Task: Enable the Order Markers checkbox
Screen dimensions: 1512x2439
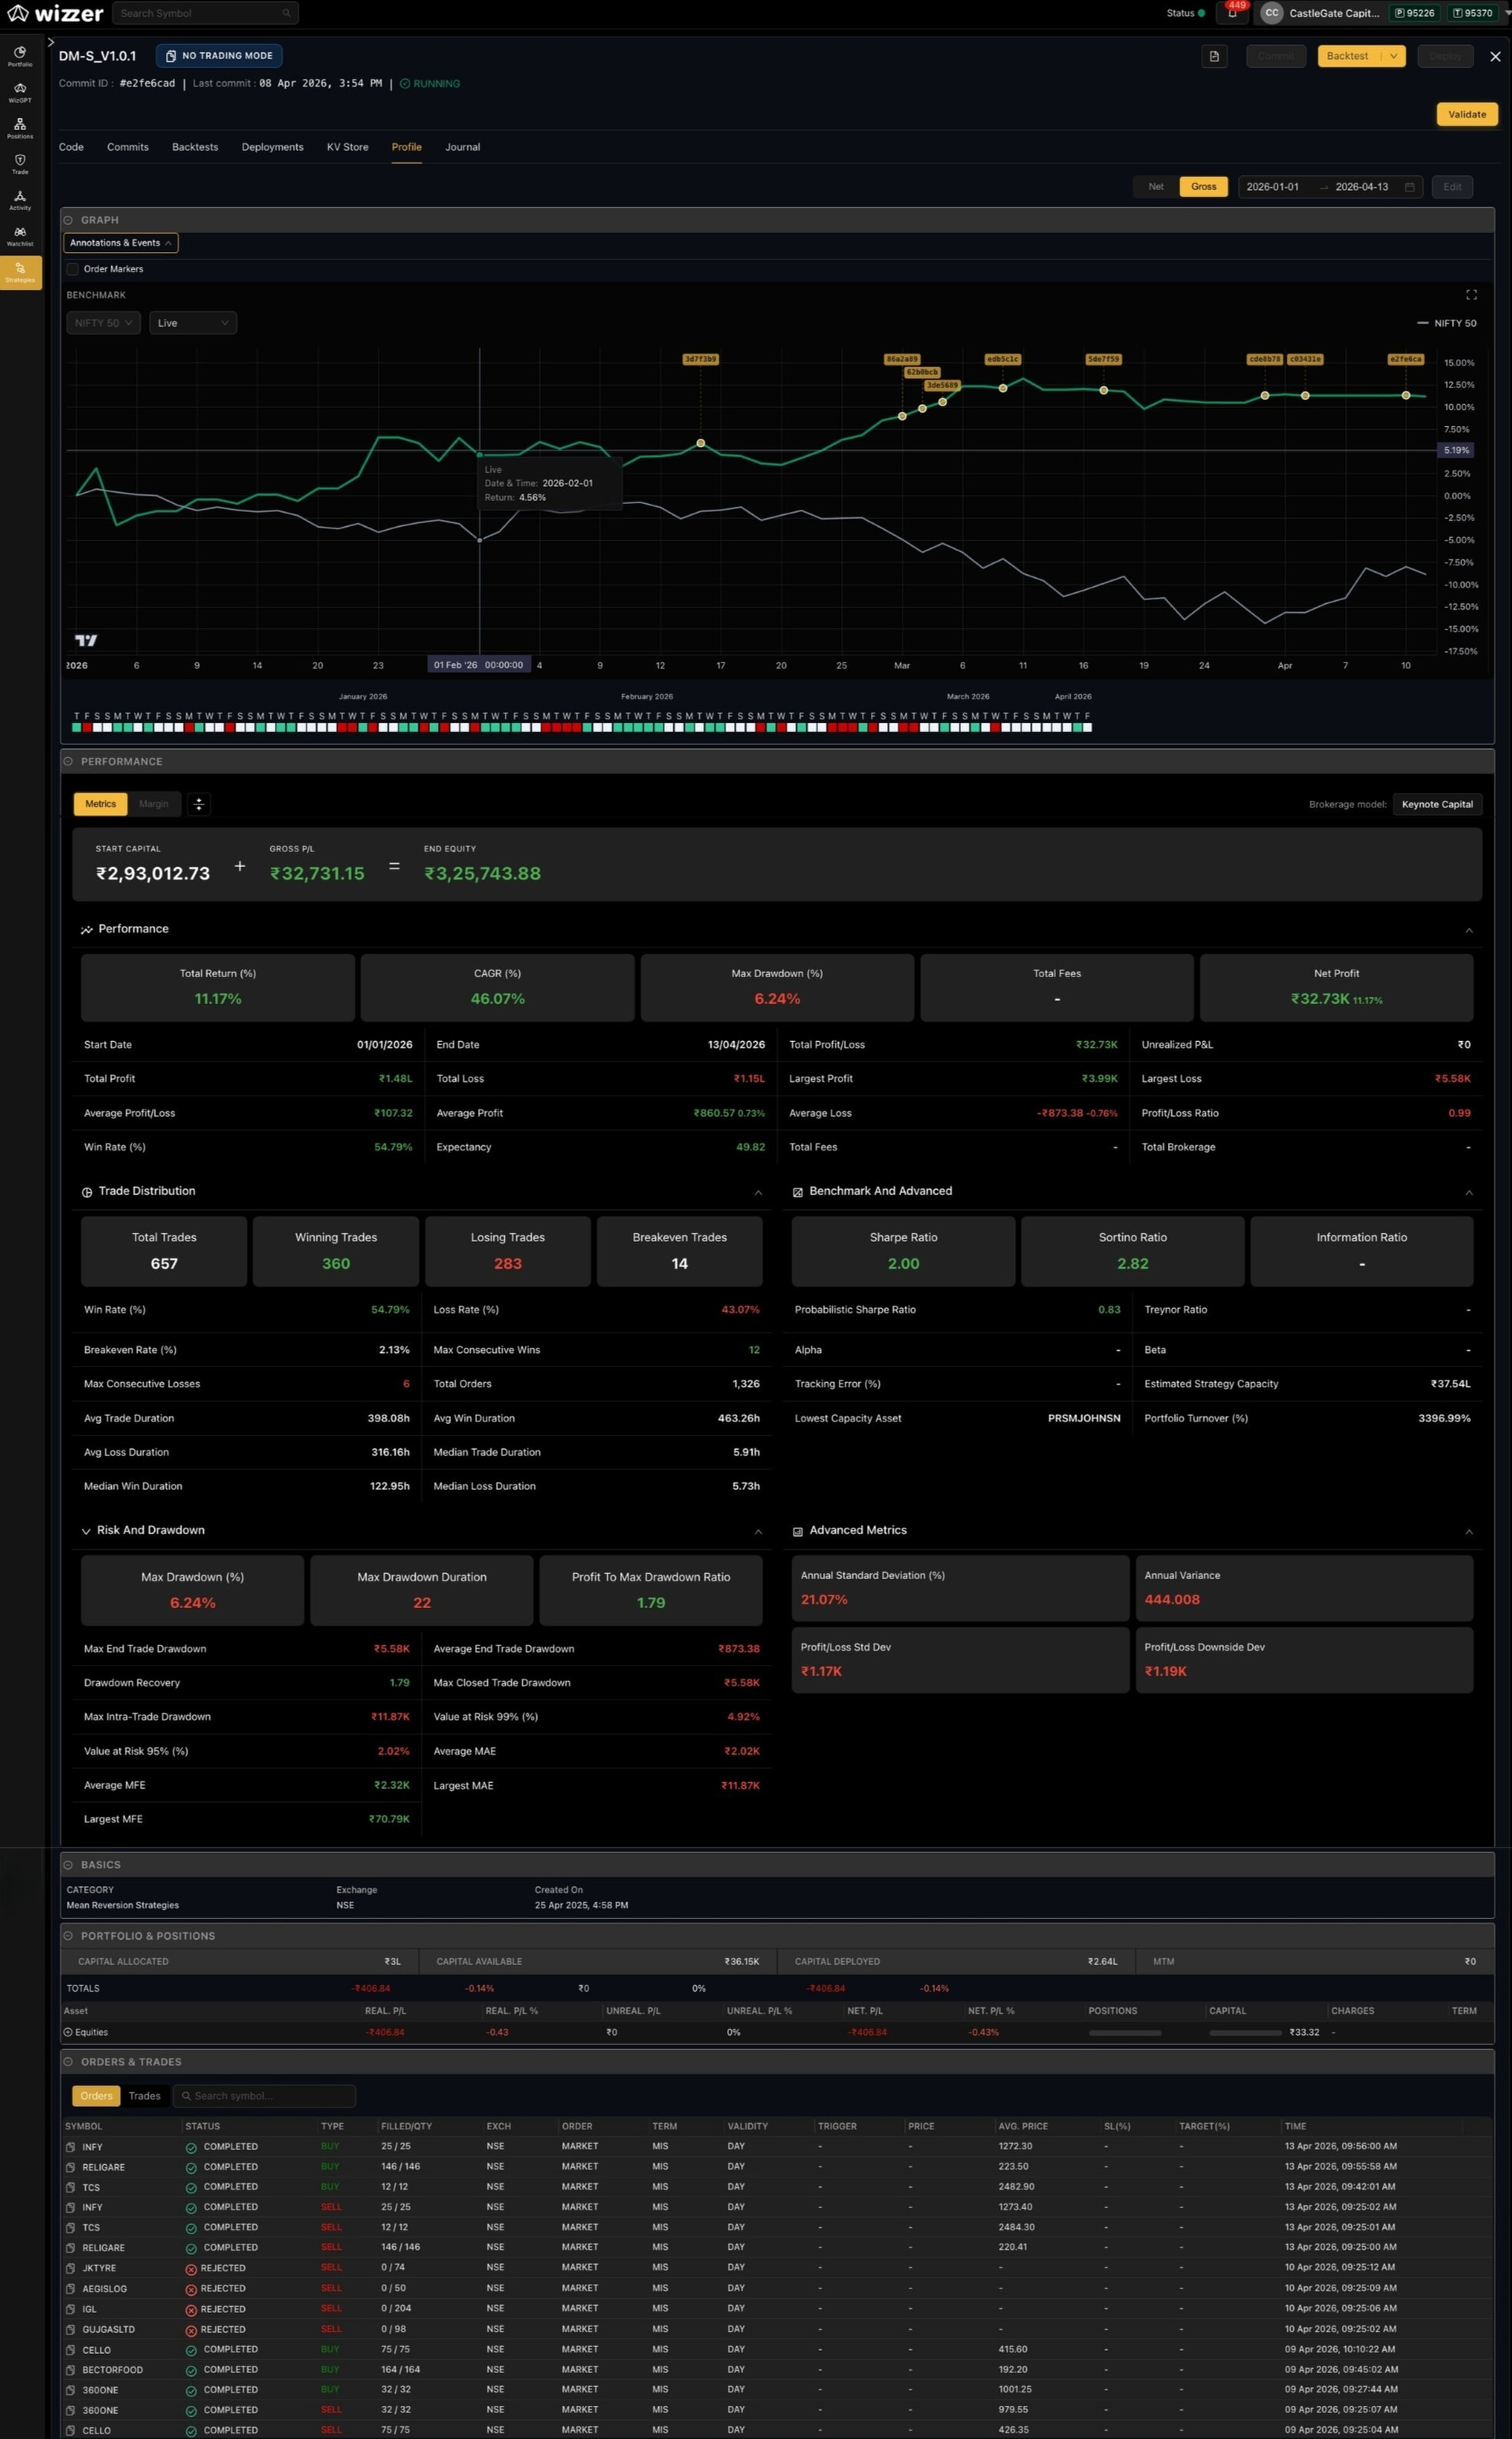Action: (72, 269)
